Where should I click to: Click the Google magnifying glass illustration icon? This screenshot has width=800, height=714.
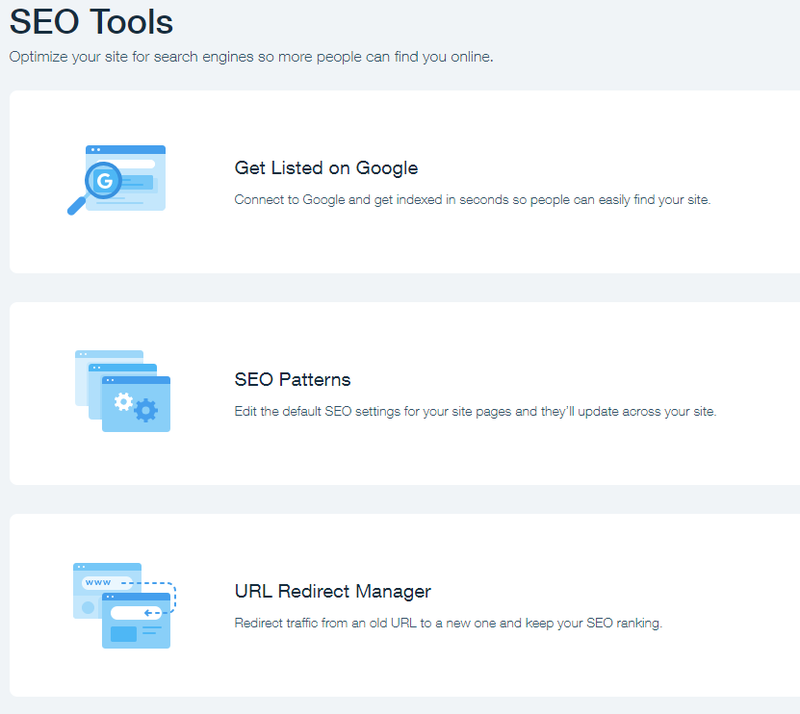click(x=116, y=180)
